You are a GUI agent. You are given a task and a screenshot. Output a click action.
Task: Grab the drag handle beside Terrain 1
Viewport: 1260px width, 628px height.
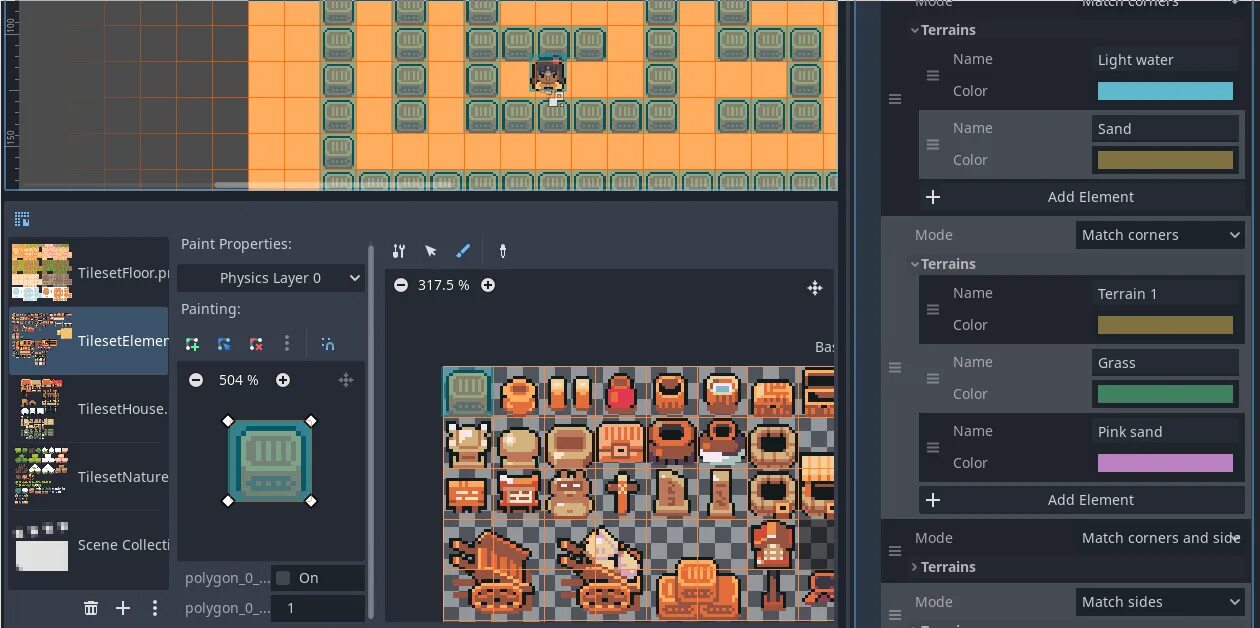coord(933,310)
